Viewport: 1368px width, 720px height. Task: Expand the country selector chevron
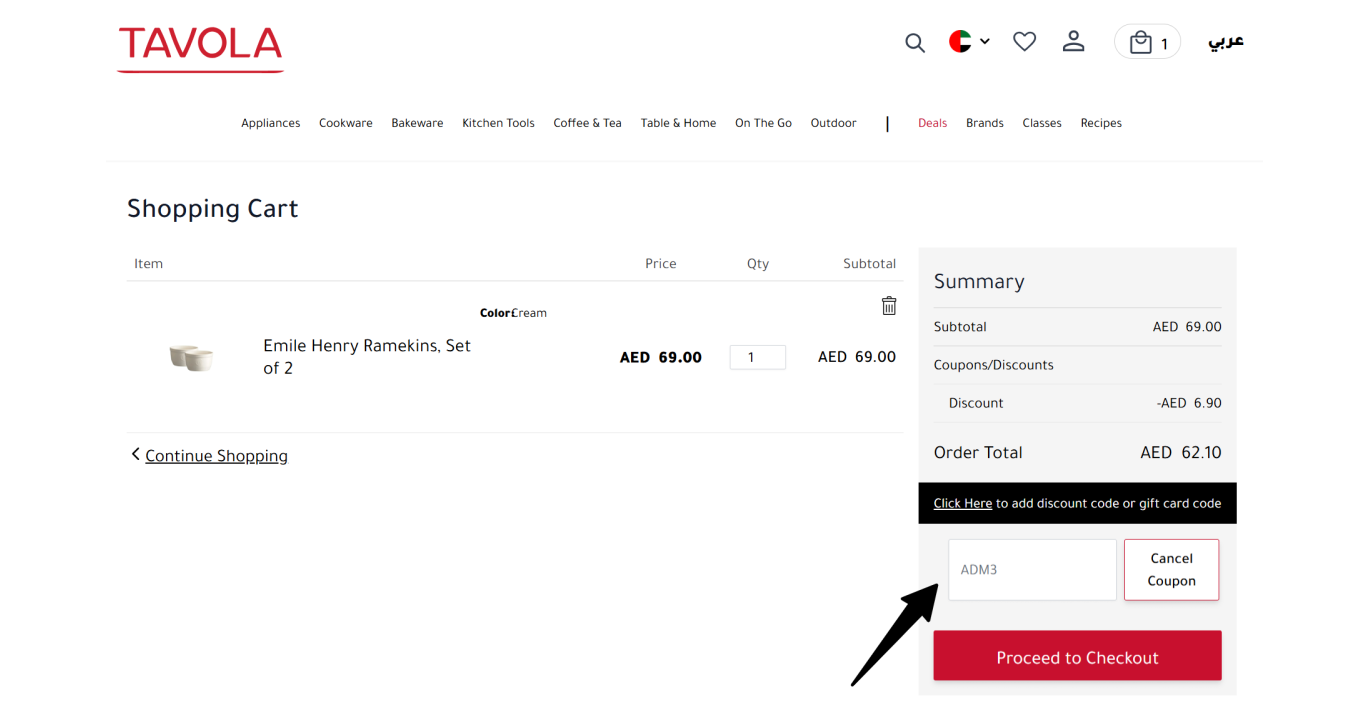pos(985,42)
